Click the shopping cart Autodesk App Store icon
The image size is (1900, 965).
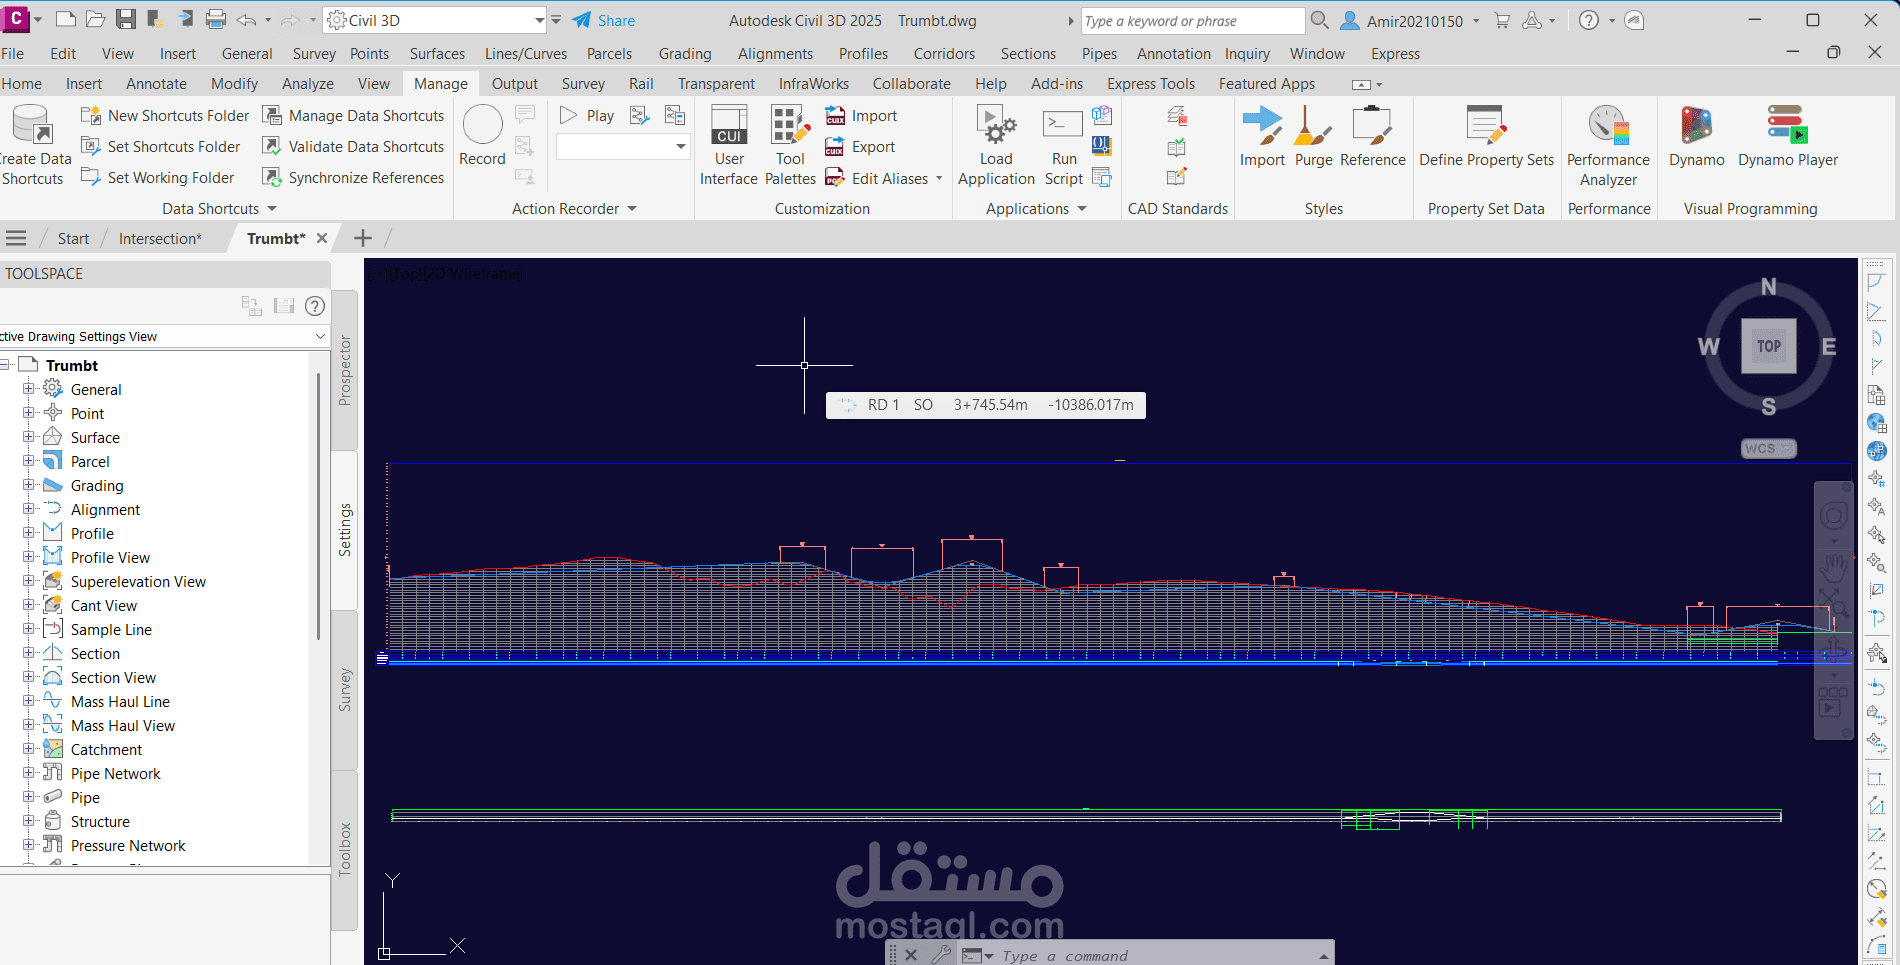(x=1502, y=20)
